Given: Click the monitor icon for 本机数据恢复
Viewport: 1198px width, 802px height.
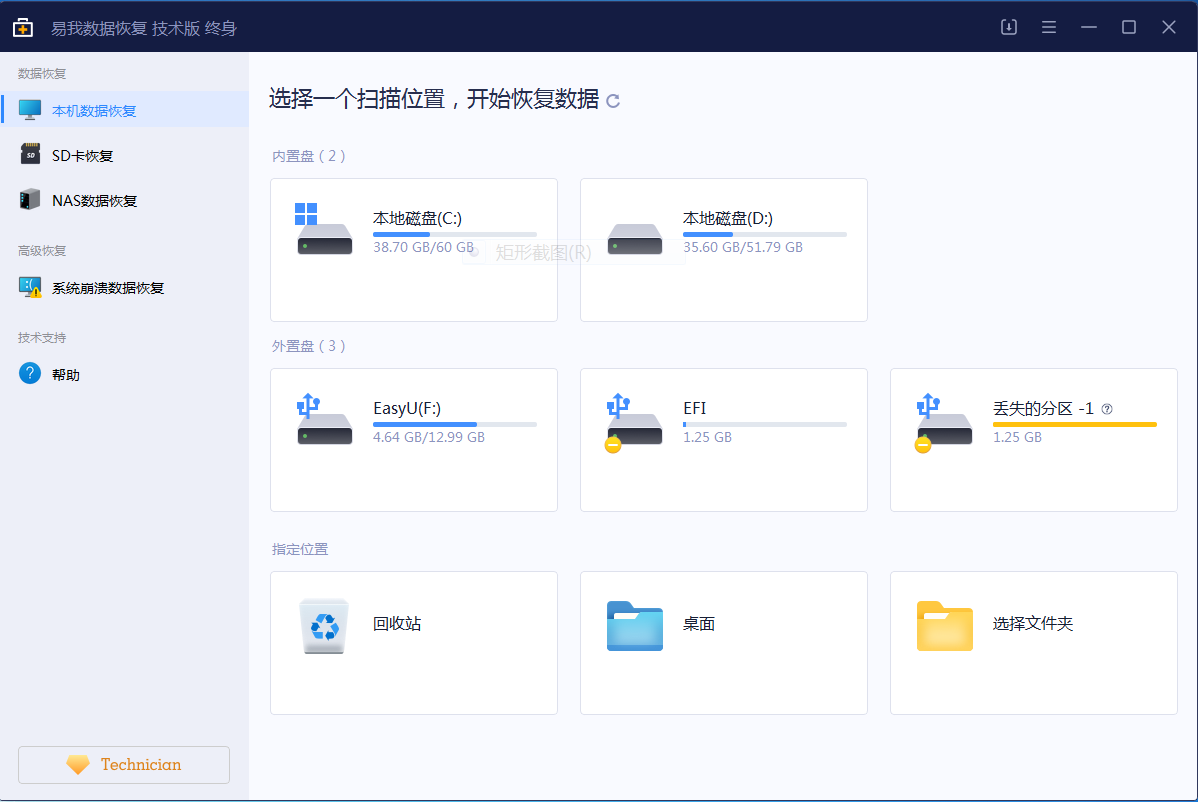Looking at the screenshot, I should pyautogui.click(x=30, y=110).
